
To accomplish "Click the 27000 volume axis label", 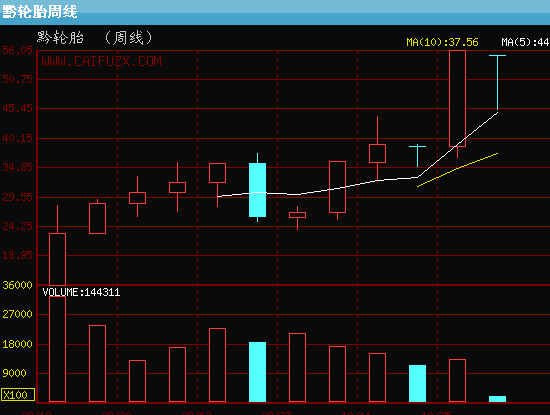I will (x=17, y=314).
